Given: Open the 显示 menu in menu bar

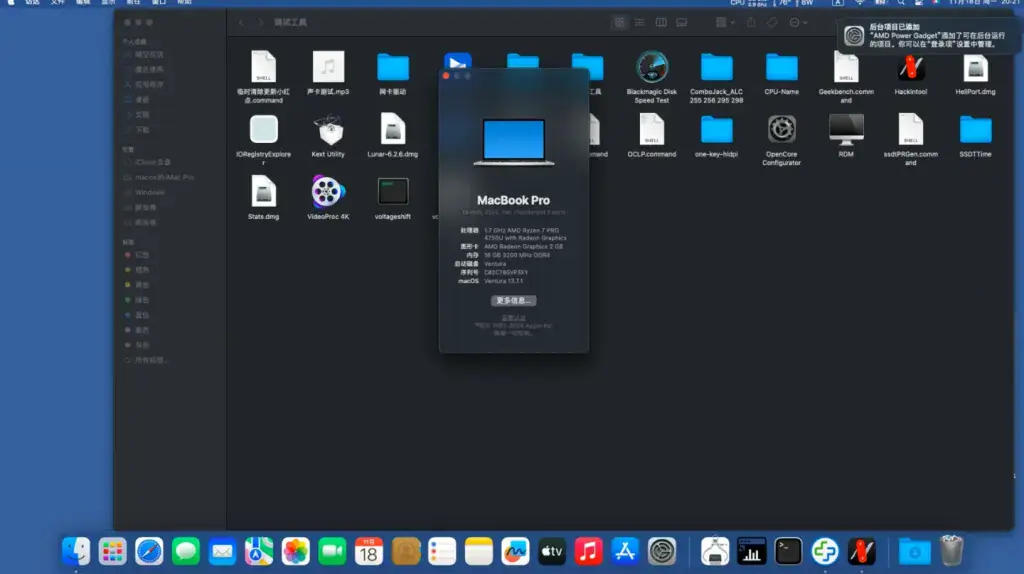Looking at the screenshot, I should [108, 3].
